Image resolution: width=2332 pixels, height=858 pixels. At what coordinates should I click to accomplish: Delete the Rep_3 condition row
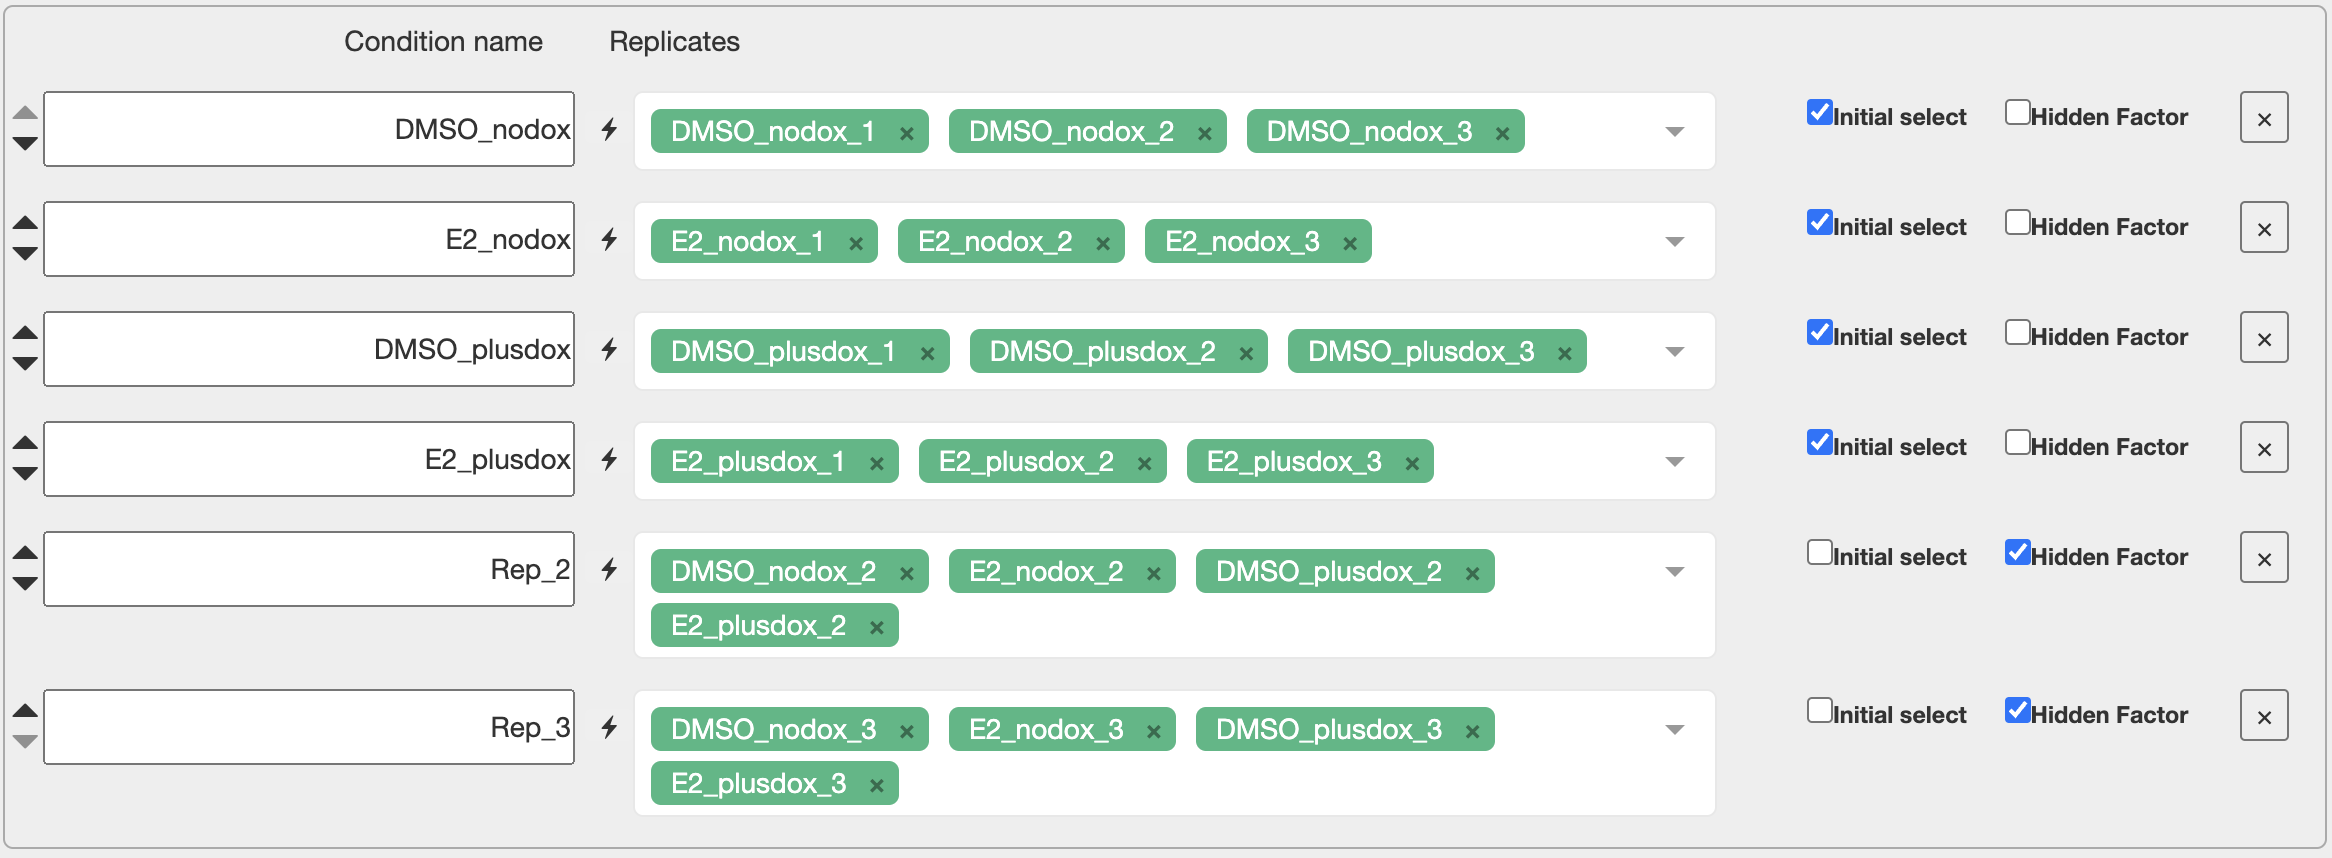[2264, 716]
